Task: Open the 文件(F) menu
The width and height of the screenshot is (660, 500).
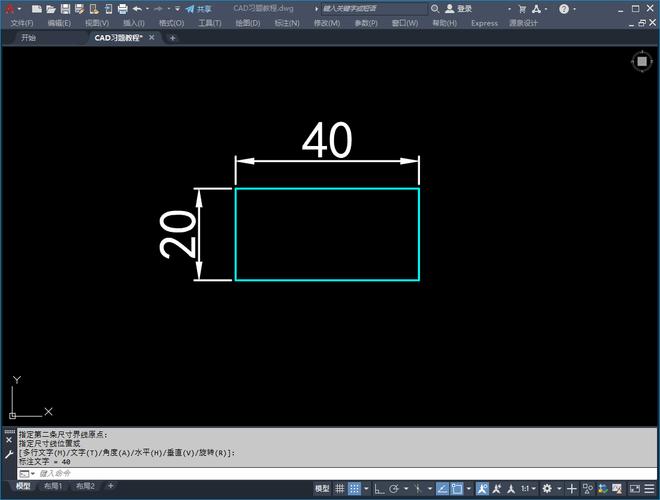Action: [x=22, y=23]
